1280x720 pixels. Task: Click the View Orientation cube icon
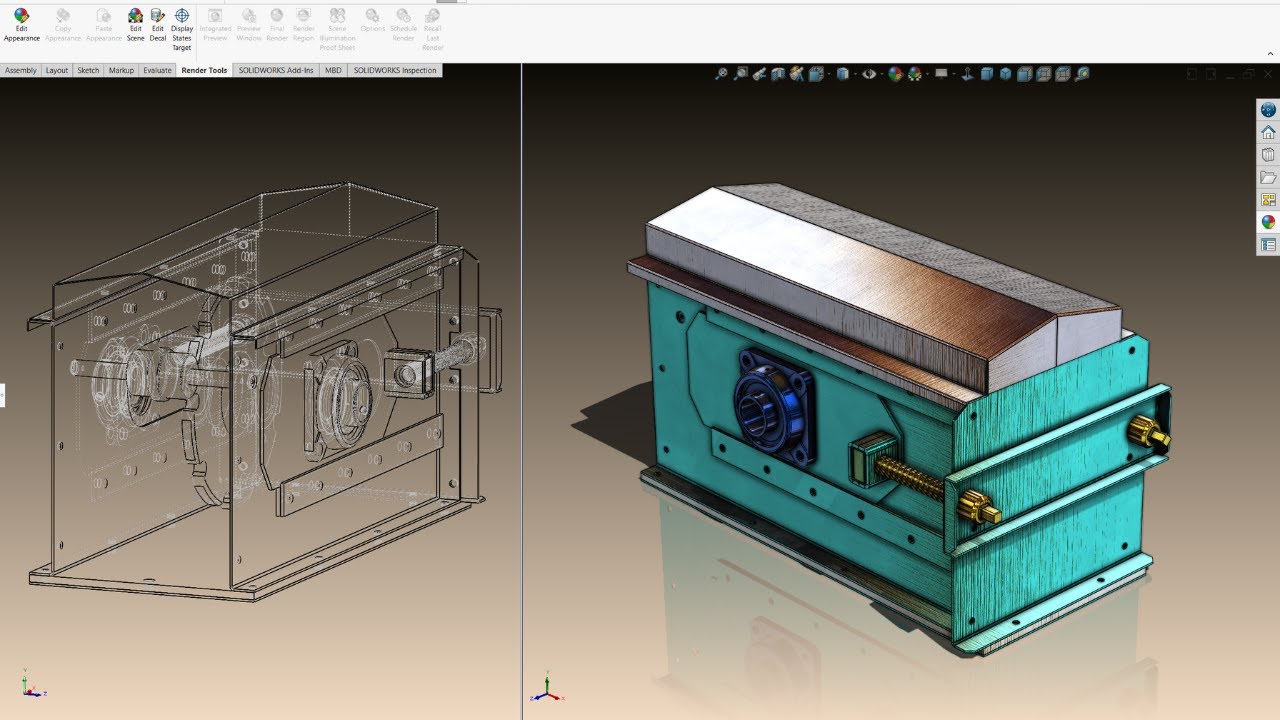point(816,74)
